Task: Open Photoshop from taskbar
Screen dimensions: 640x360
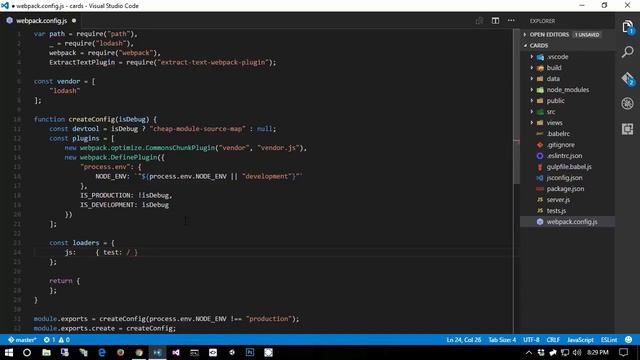Action: point(250,352)
